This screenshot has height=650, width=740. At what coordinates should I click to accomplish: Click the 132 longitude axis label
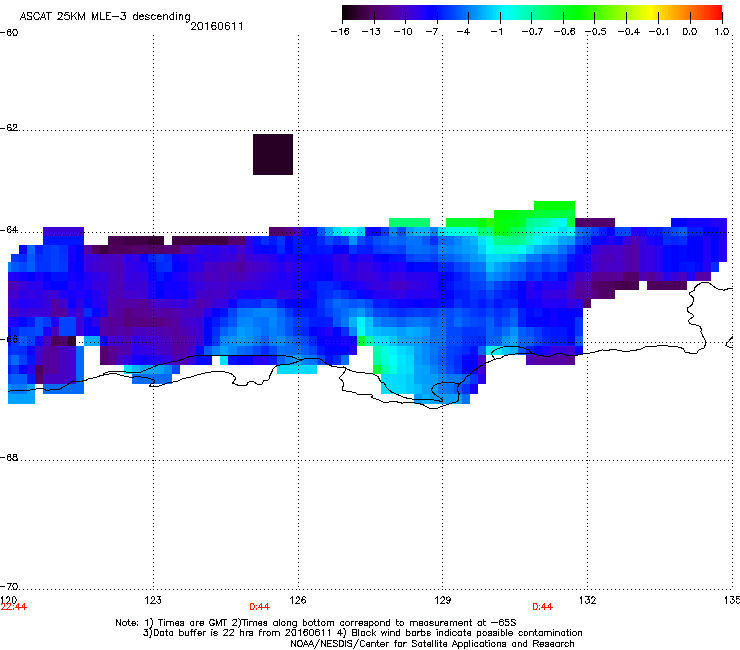pyautogui.click(x=588, y=600)
